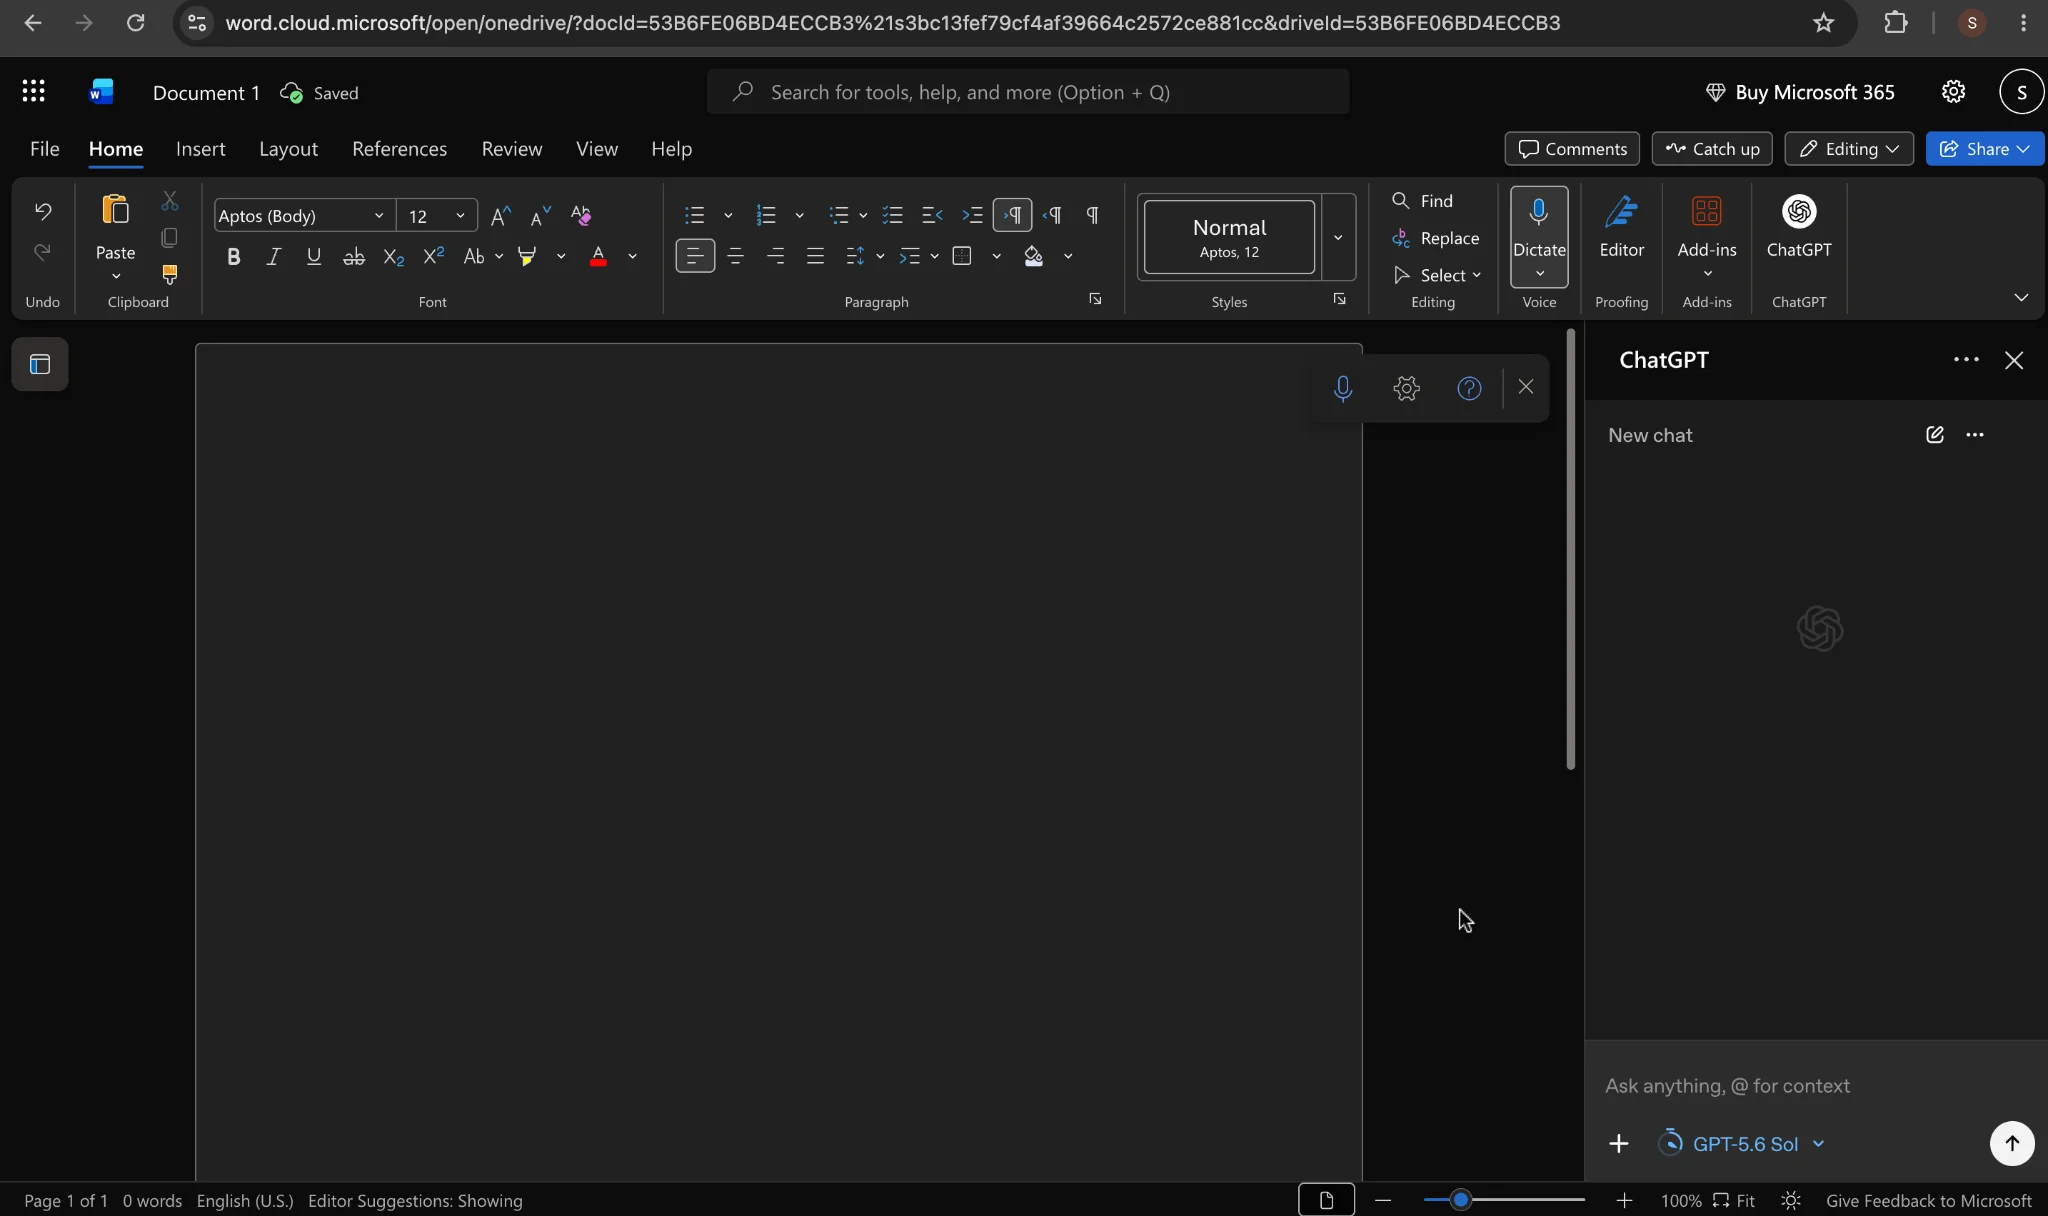Add attachment with plus in ChatGPT

tap(1619, 1143)
